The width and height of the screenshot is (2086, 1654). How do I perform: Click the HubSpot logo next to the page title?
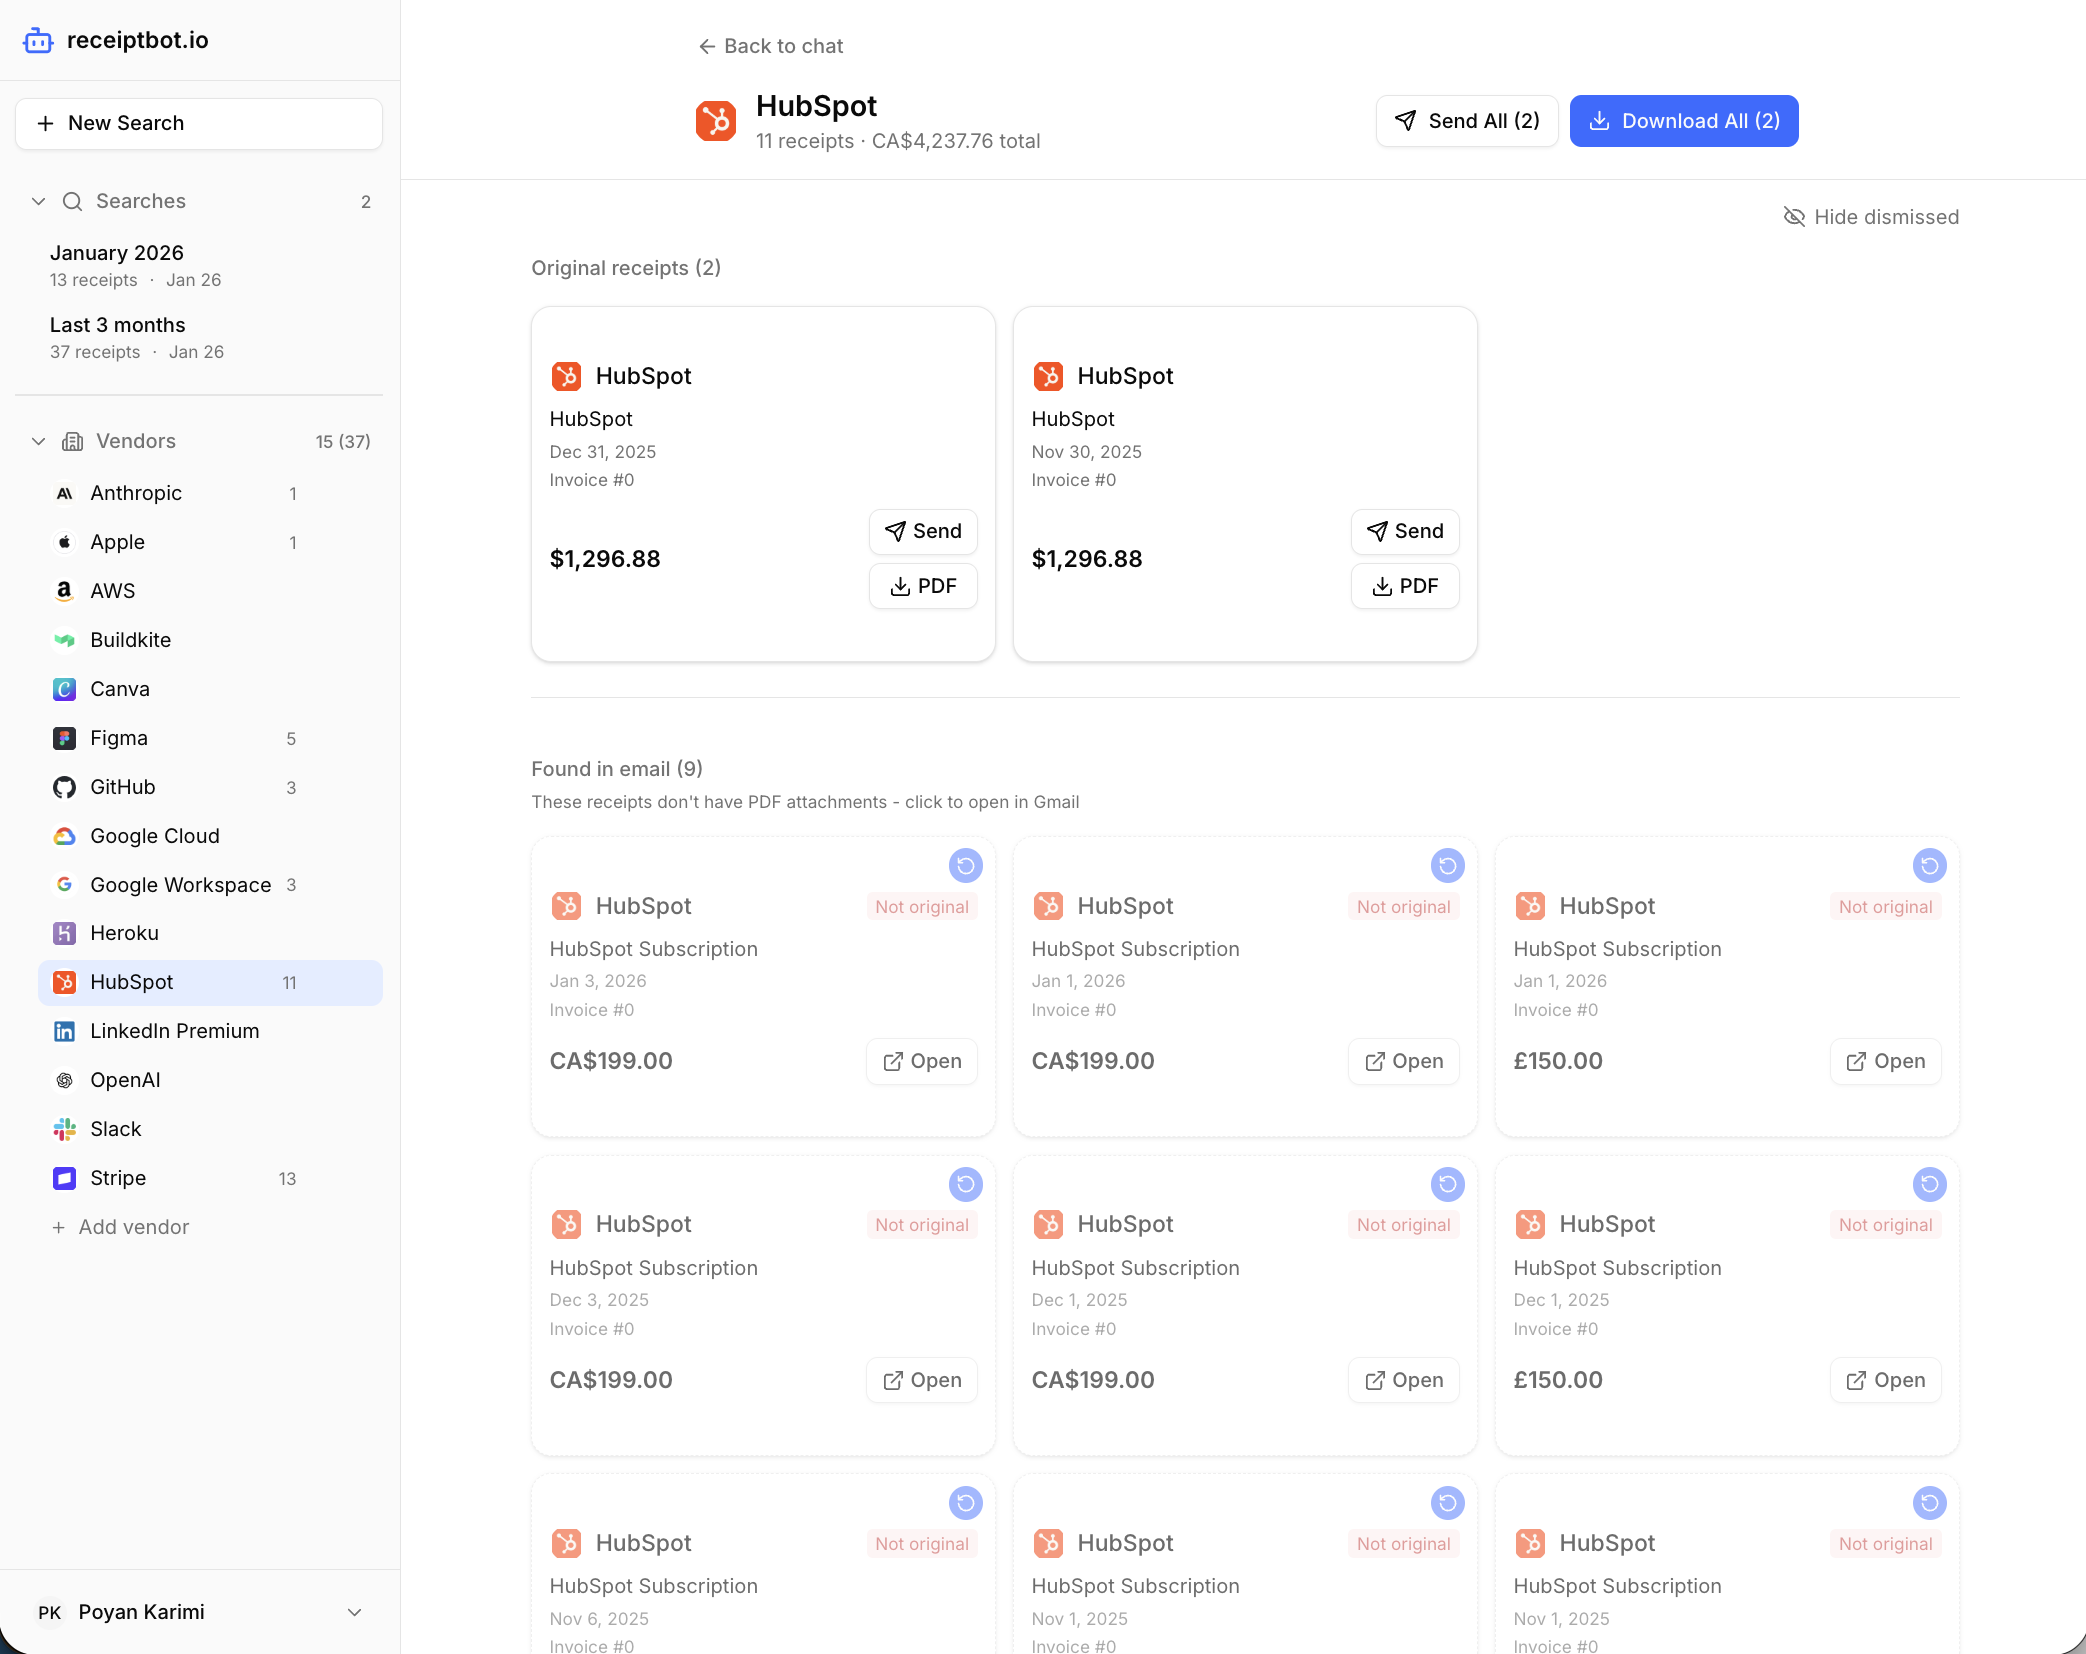point(715,120)
